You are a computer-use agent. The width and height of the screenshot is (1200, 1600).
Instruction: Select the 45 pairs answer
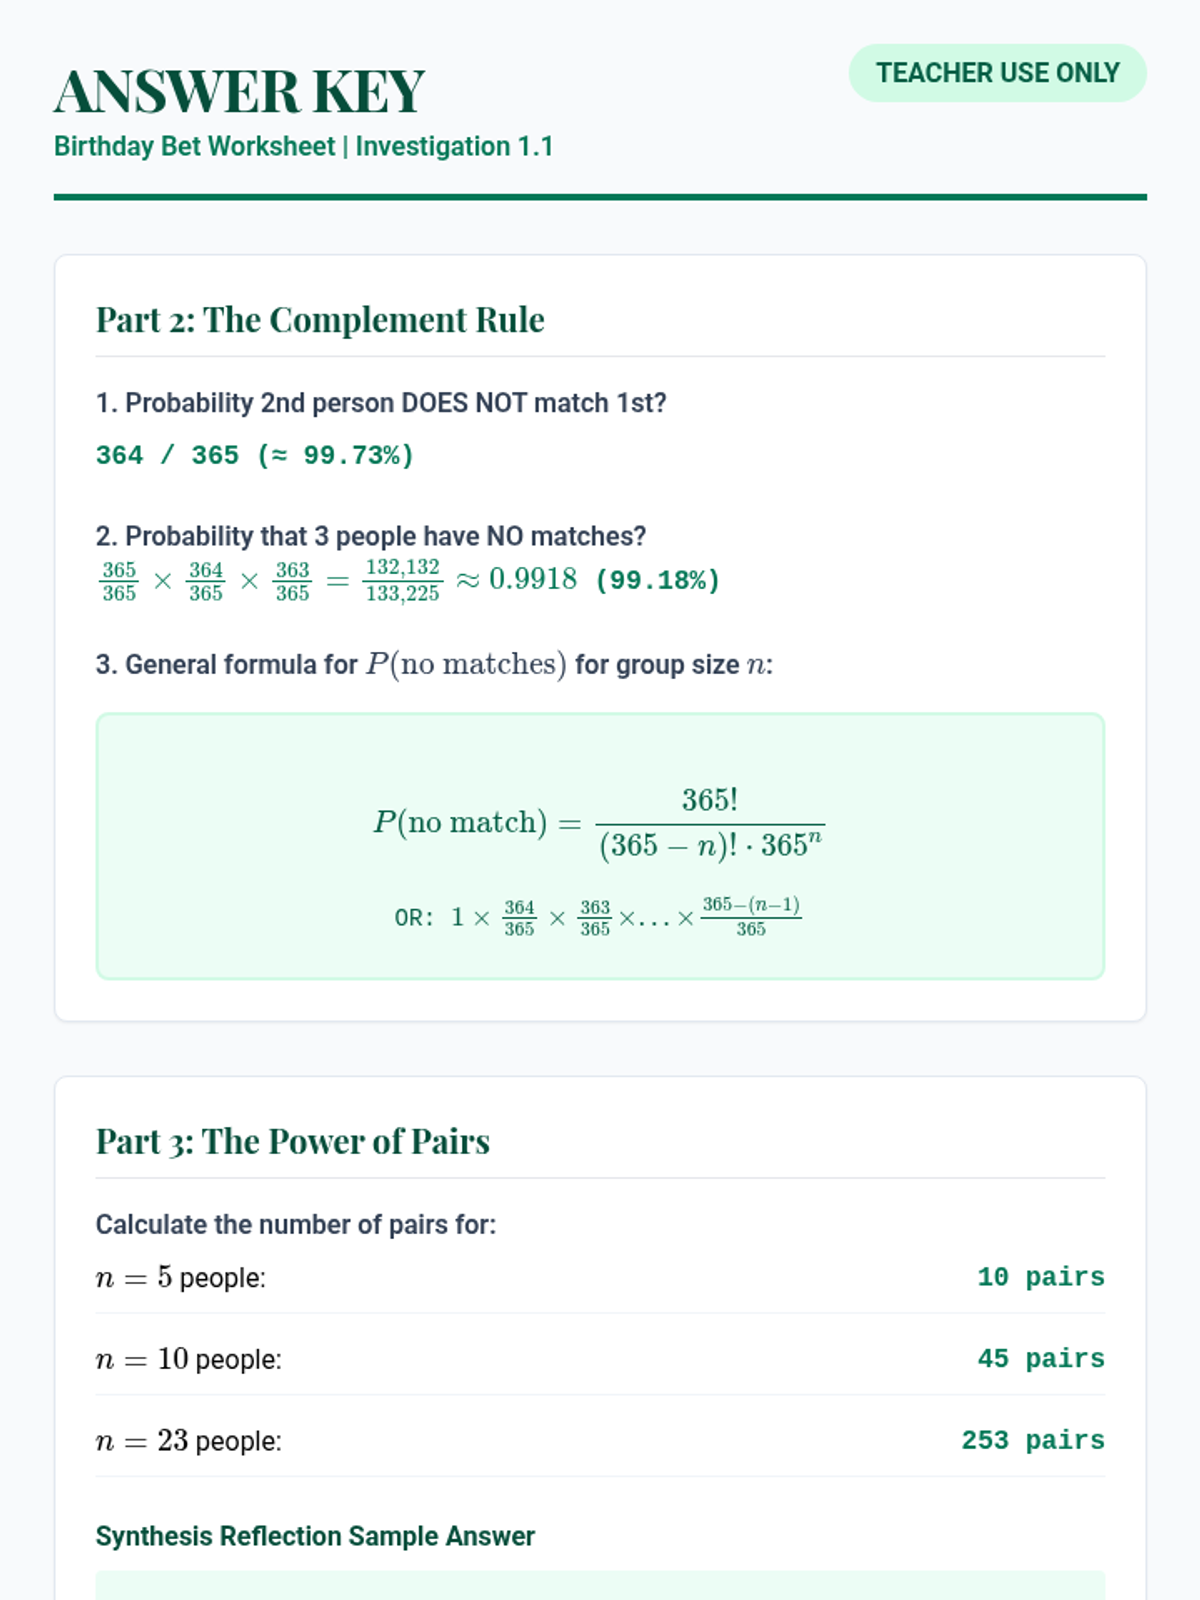pyautogui.click(x=1041, y=1359)
